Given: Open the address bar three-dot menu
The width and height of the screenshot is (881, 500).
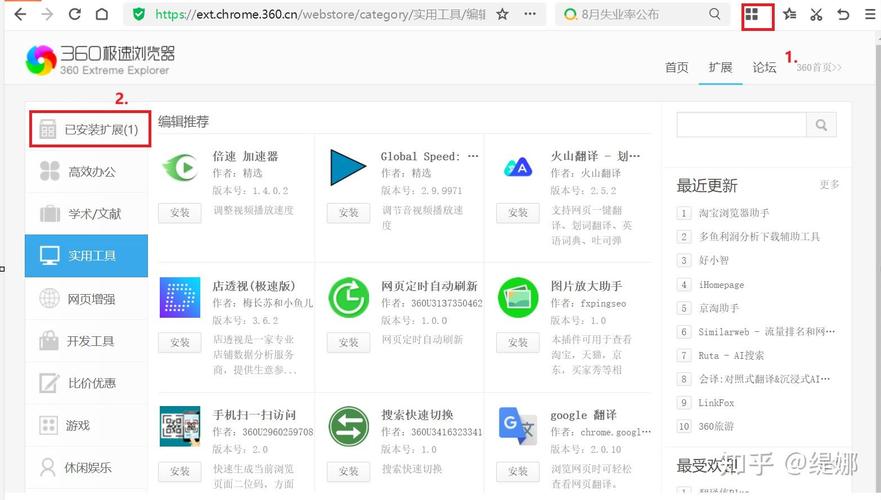Looking at the screenshot, I should pos(530,14).
